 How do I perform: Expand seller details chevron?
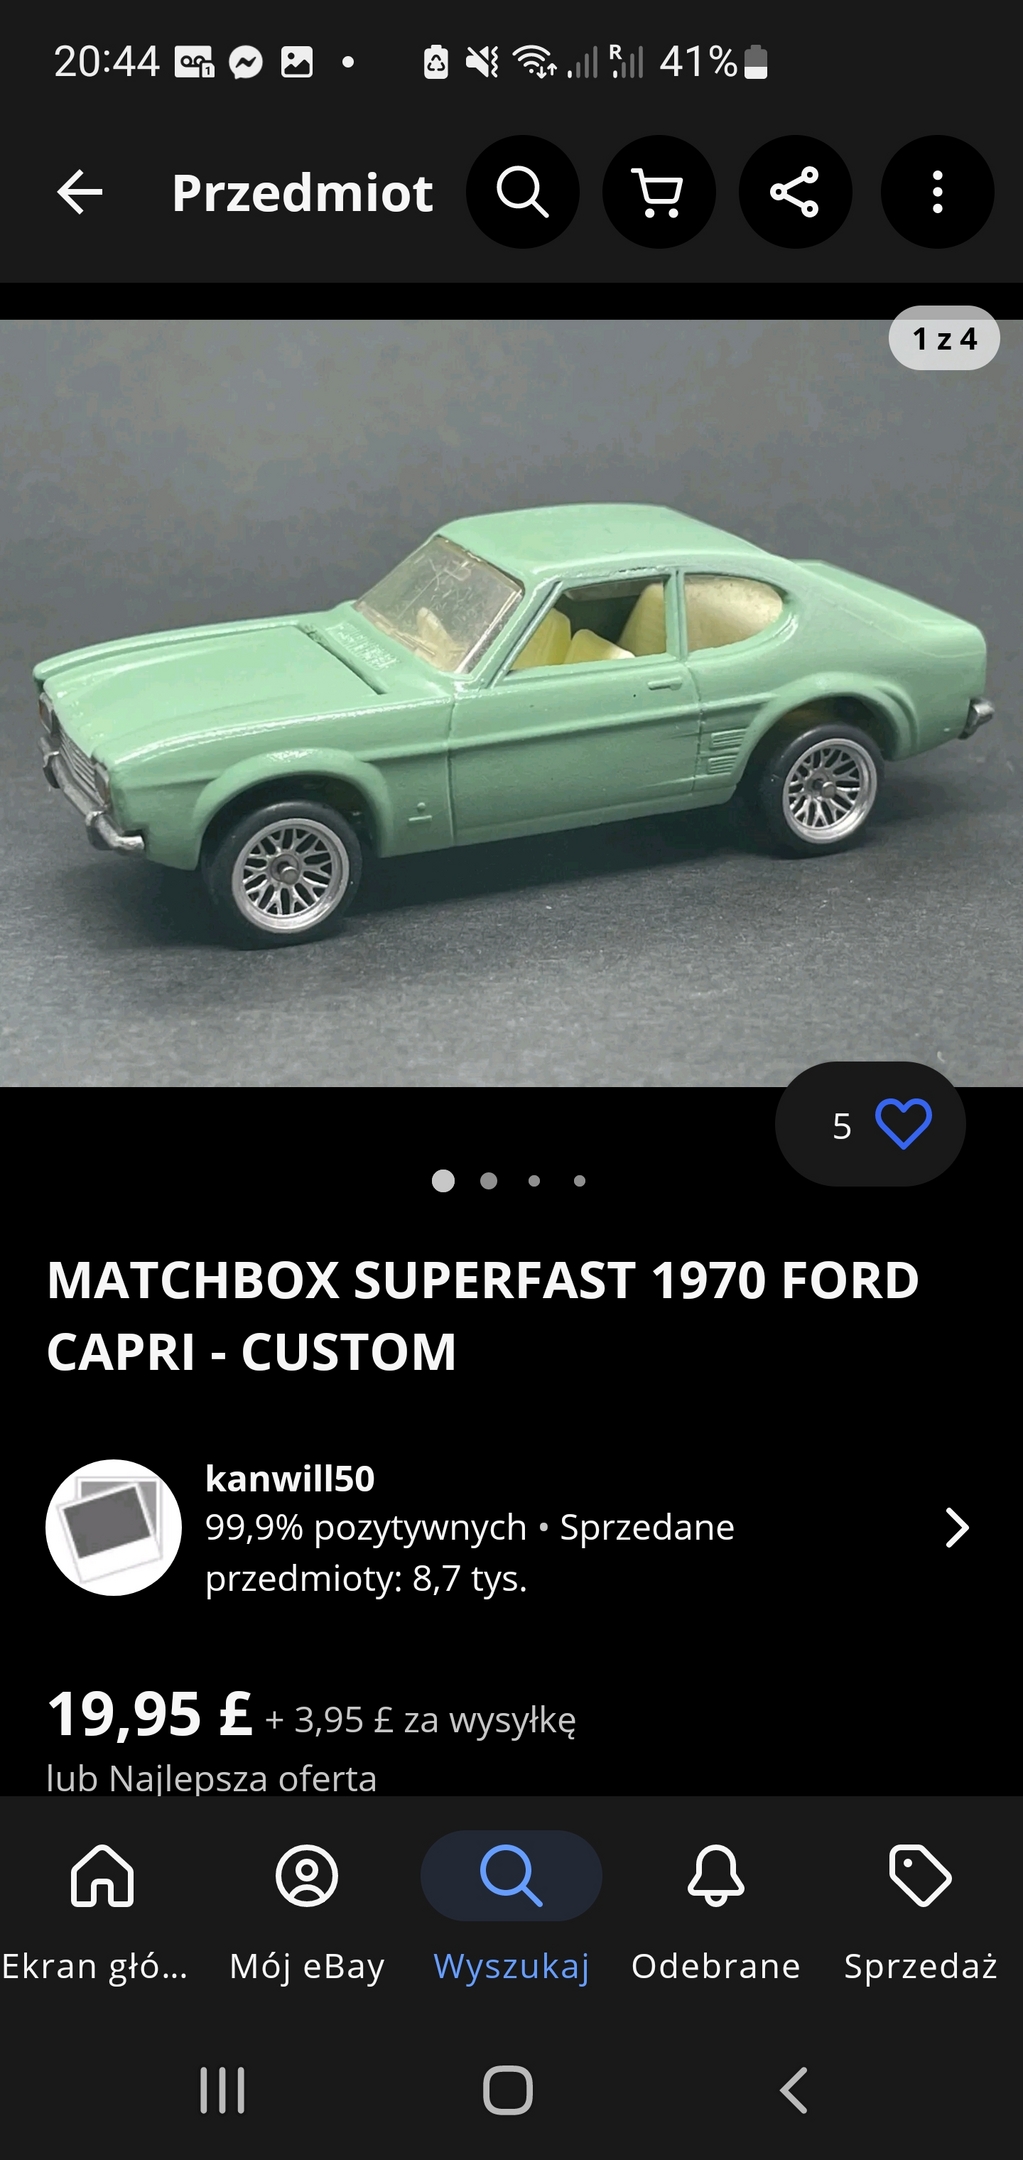click(957, 1527)
